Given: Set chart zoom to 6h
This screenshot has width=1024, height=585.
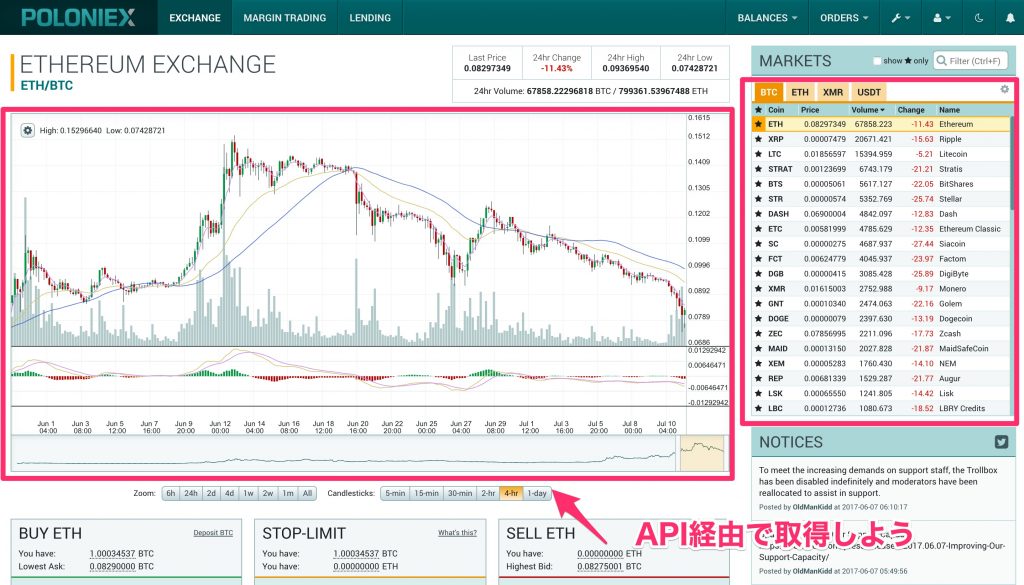Looking at the screenshot, I should pos(170,494).
